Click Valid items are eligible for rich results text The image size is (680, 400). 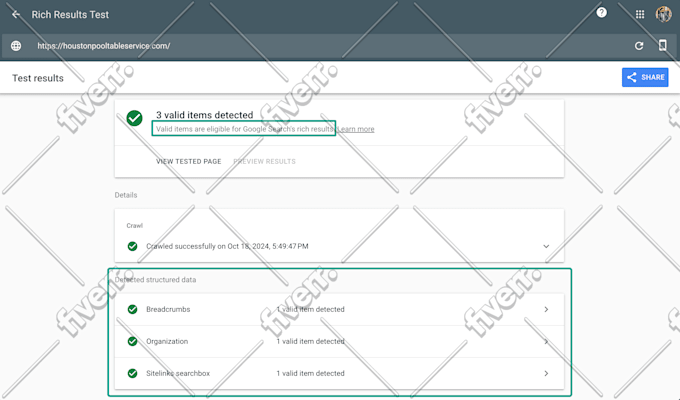pos(245,129)
